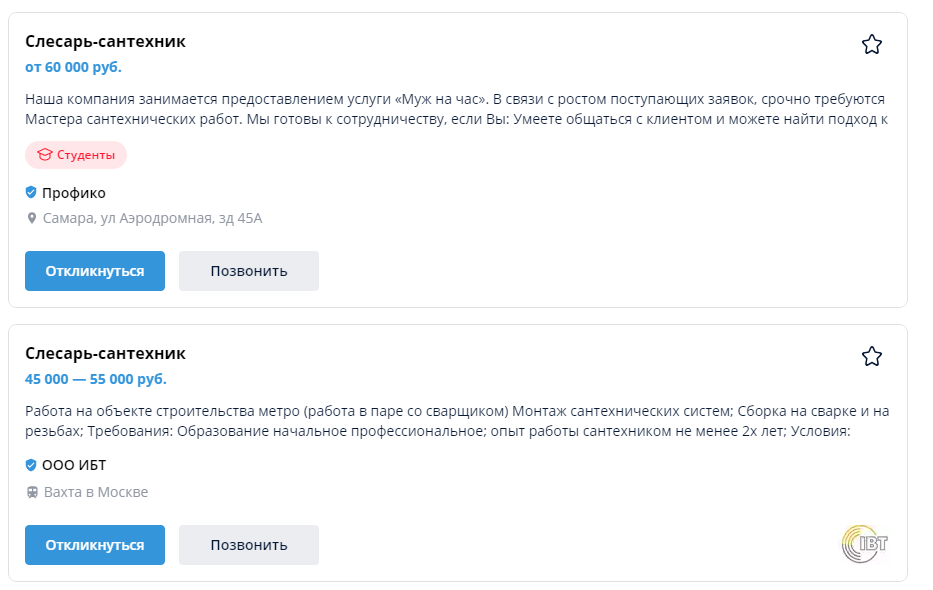933x590 pixels.
Task: Select the Студенты tag badge
Action: click(76, 155)
